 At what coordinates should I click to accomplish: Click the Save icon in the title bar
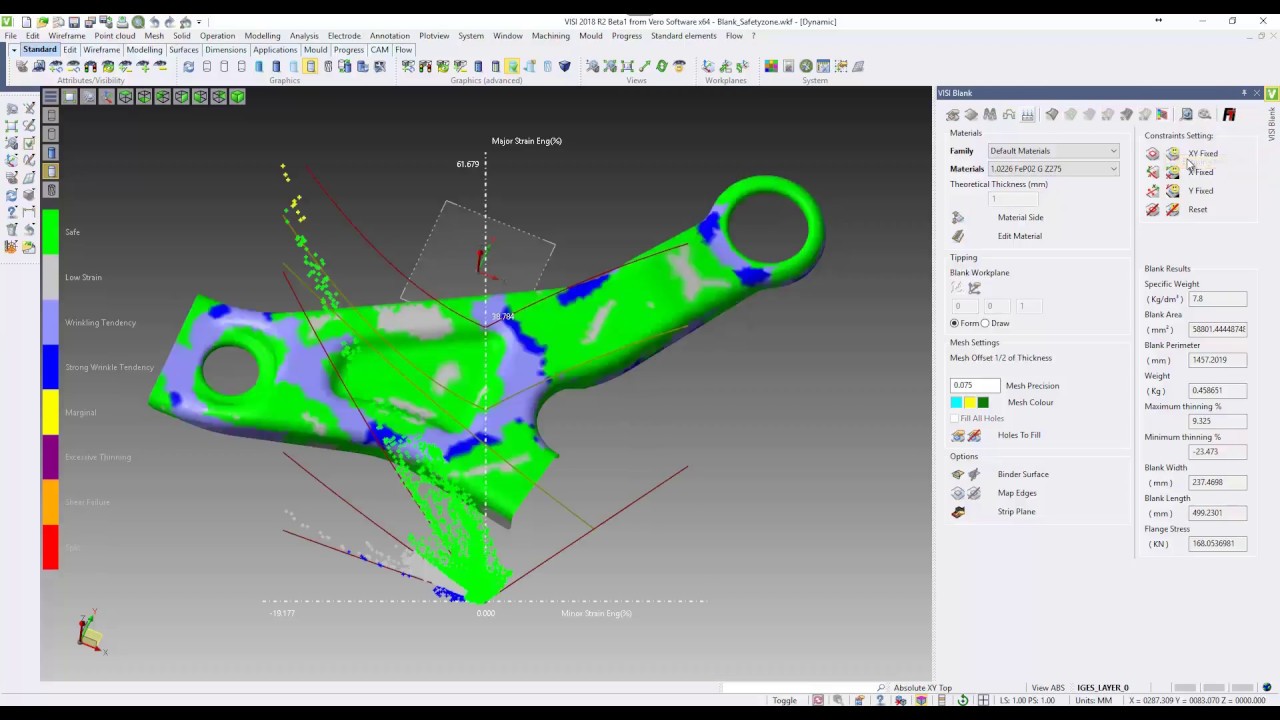pos(74,22)
